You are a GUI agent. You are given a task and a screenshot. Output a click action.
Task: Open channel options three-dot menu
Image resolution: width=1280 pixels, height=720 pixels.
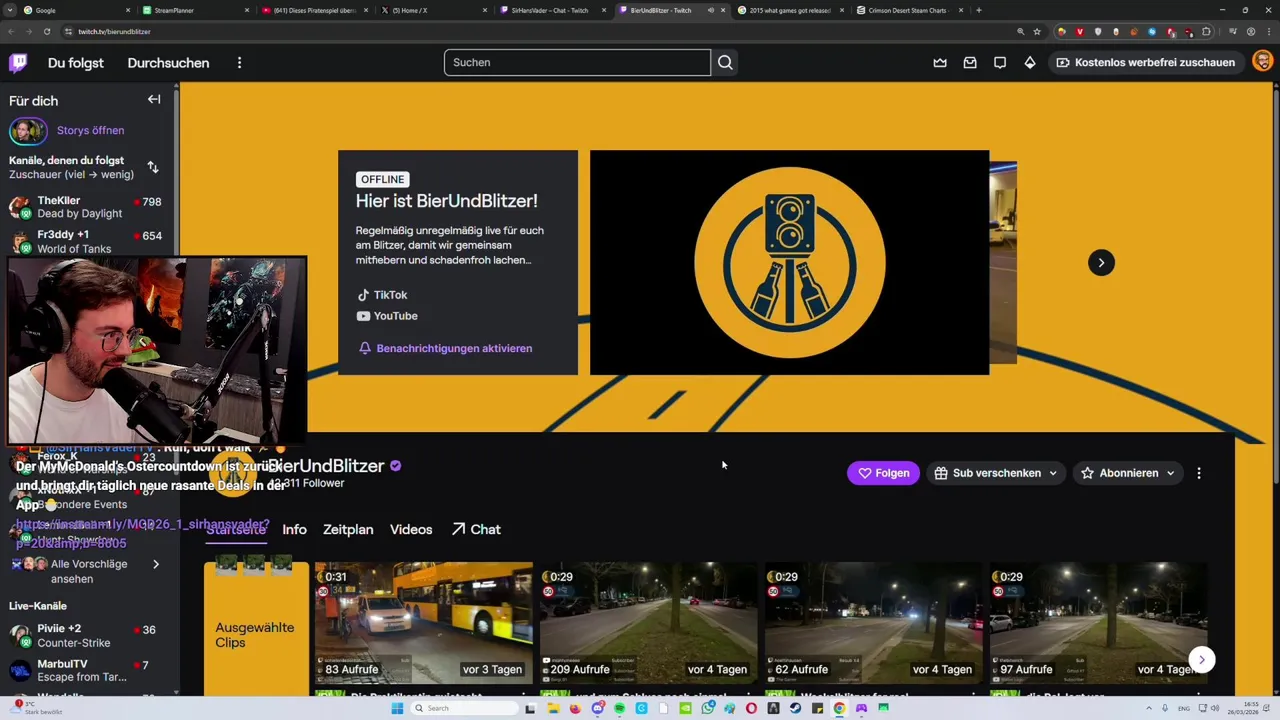[1199, 473]
